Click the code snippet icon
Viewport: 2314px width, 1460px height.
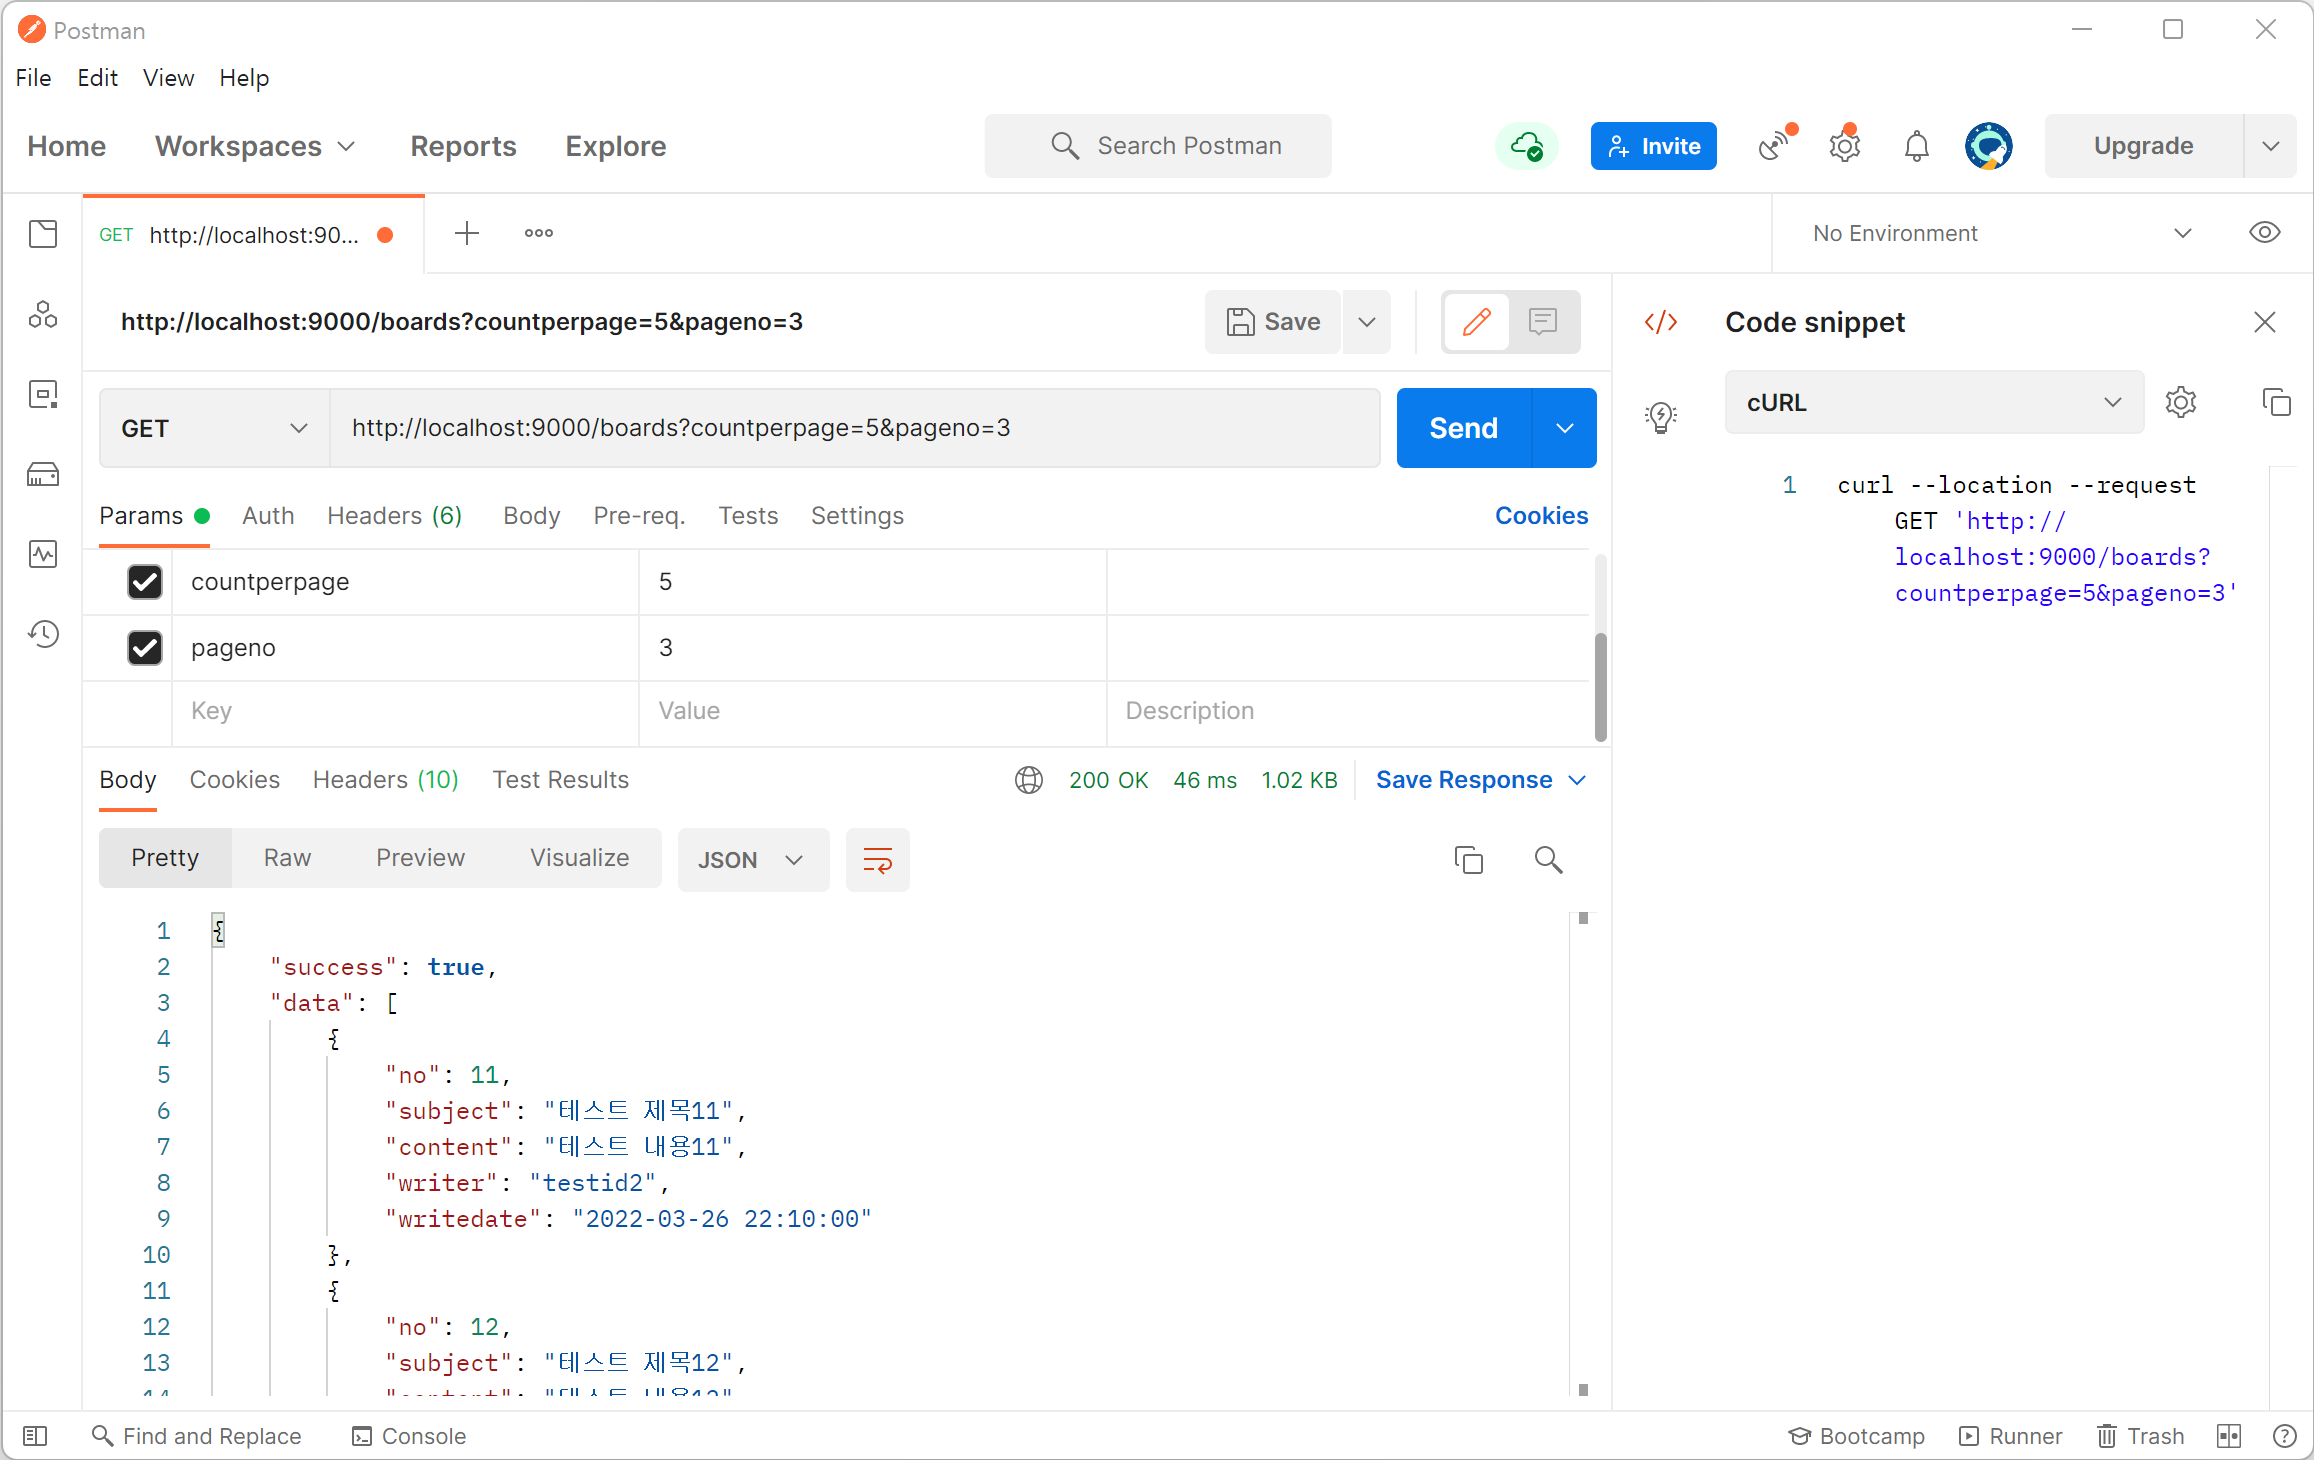(x=1661, y=322)
